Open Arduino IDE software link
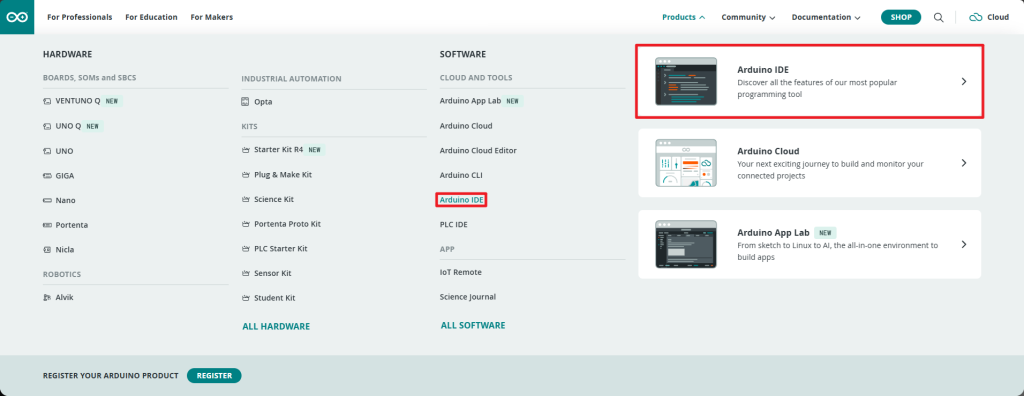This screenshot has width=1024, height=396. click(462, 200)
